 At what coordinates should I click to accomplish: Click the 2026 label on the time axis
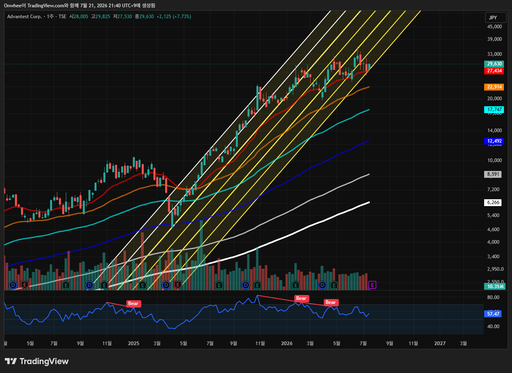[287, 343]
